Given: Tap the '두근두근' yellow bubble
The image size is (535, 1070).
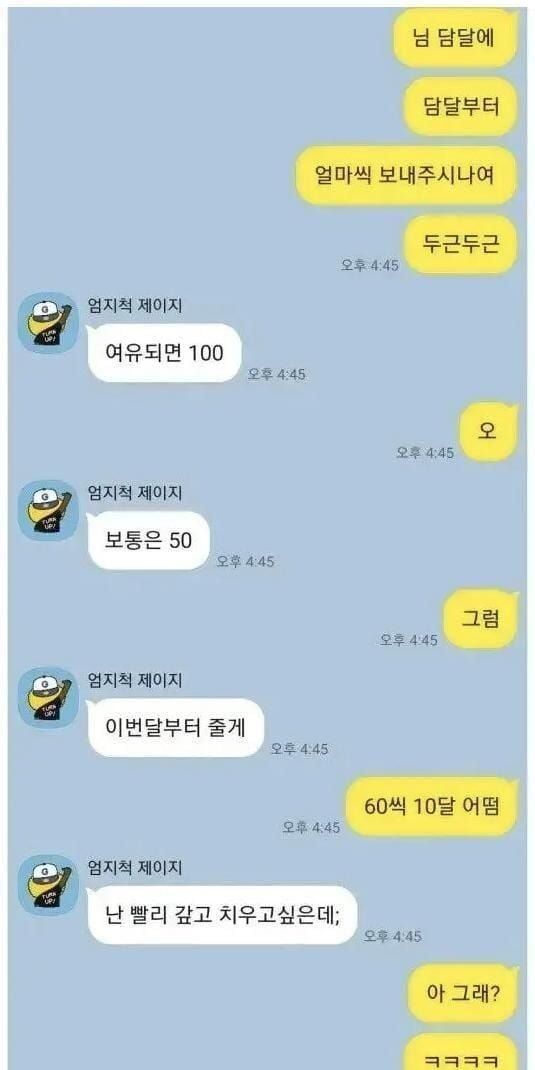Looking at the screenshot, I should point(461,244).
